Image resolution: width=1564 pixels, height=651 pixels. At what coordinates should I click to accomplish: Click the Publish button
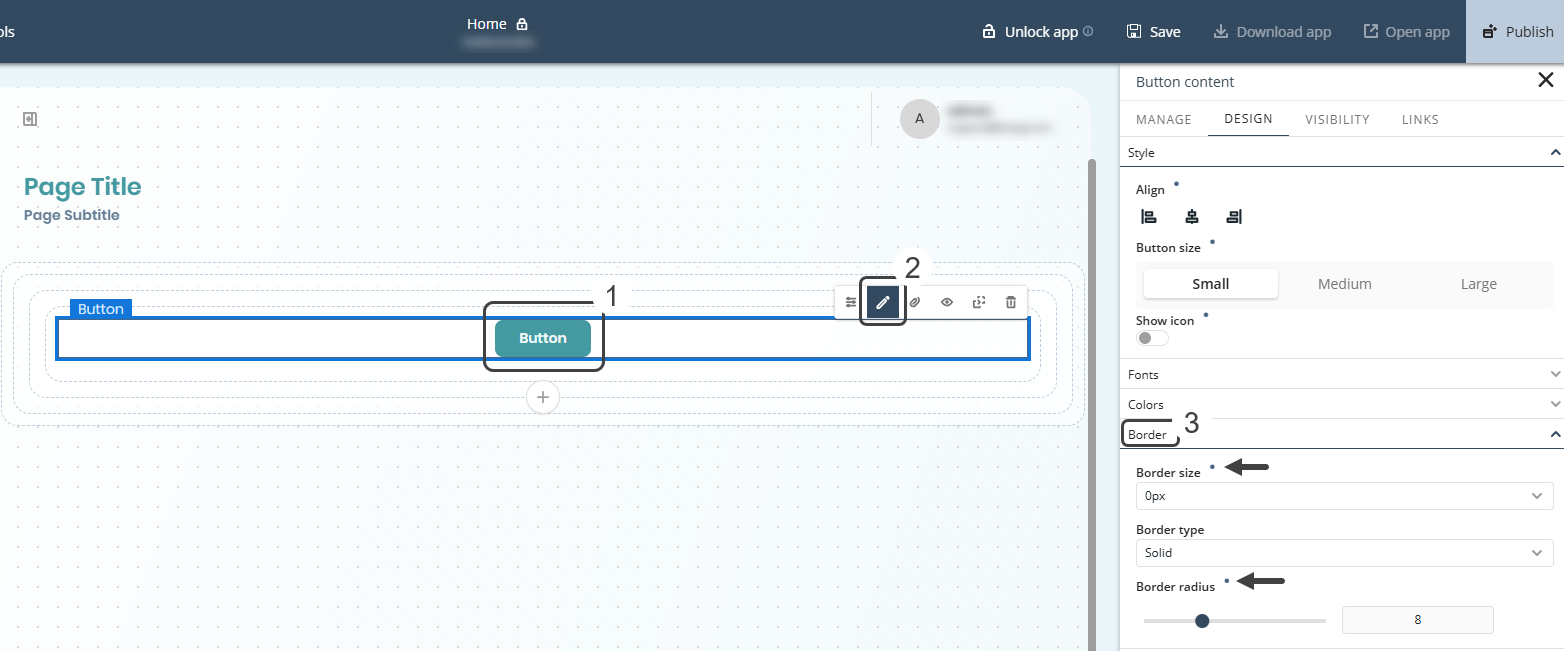1517,32
